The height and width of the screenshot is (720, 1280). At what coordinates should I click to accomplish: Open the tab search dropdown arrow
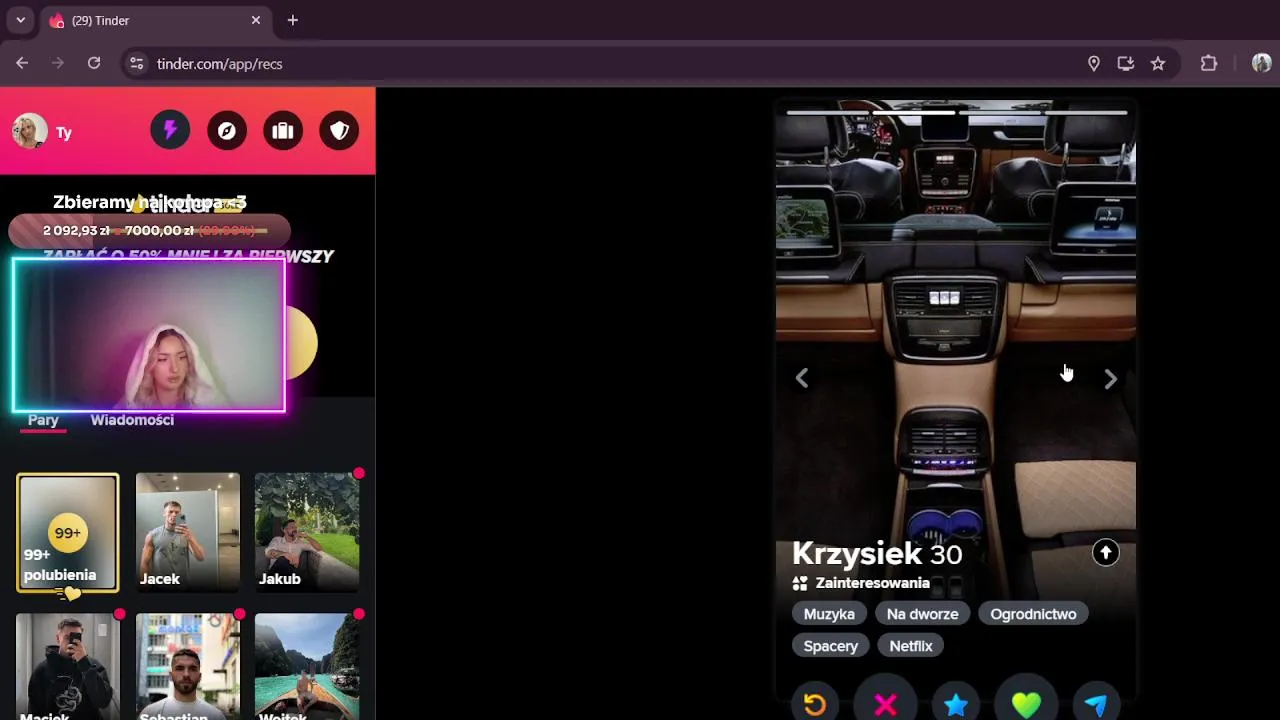click(x=20, y=20)
